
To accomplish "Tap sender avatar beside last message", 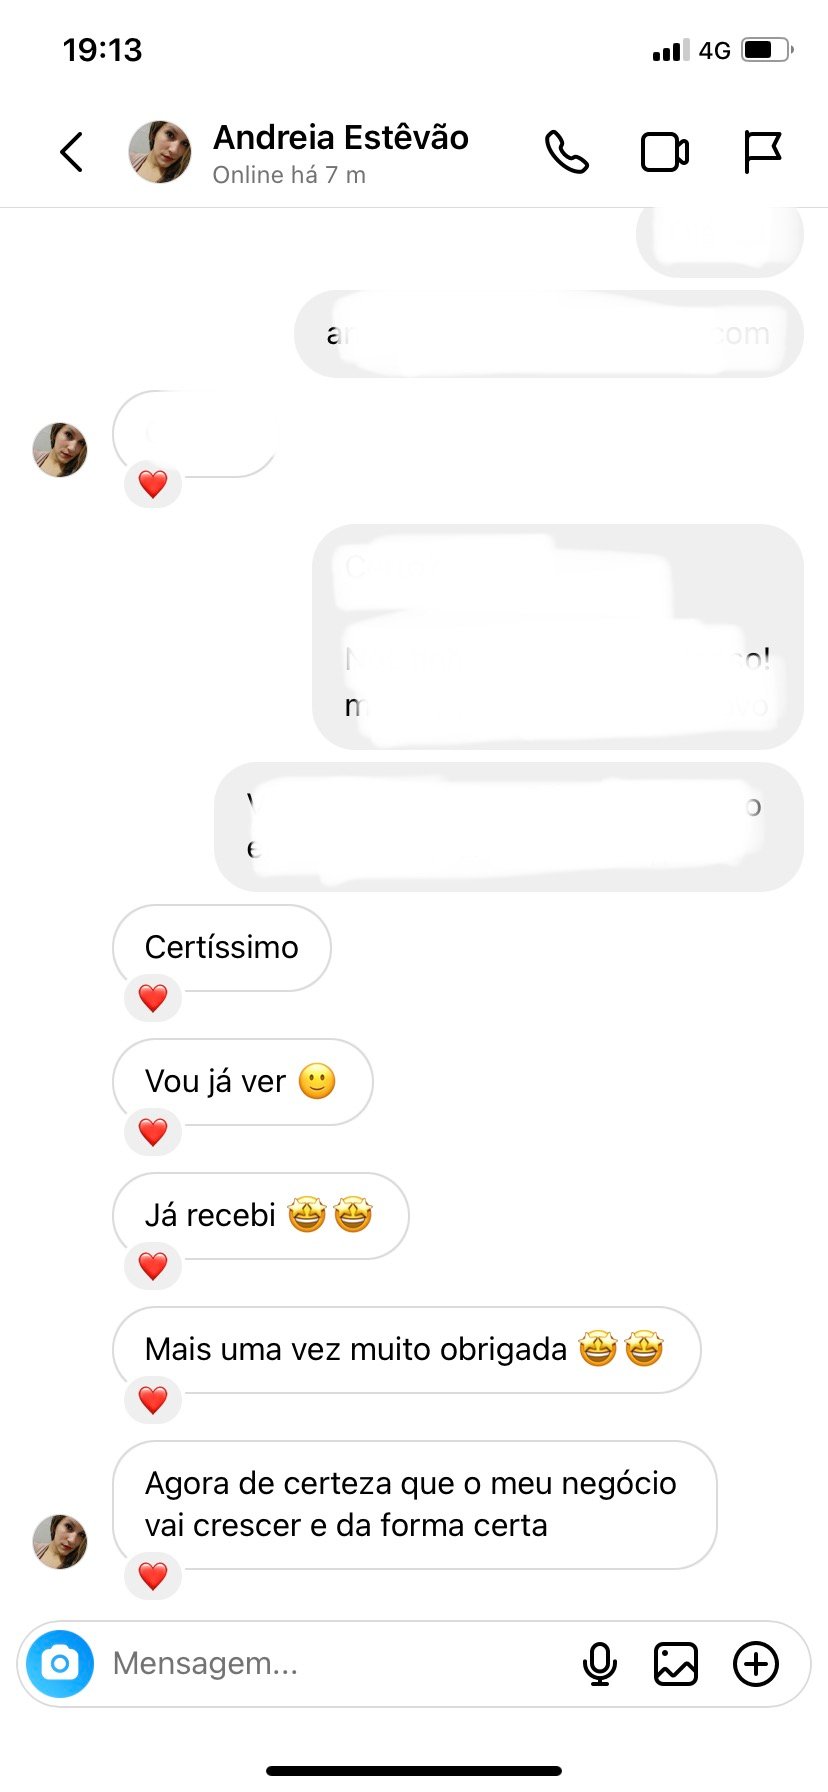I will pyautogui.click(x=60, y=1541).
